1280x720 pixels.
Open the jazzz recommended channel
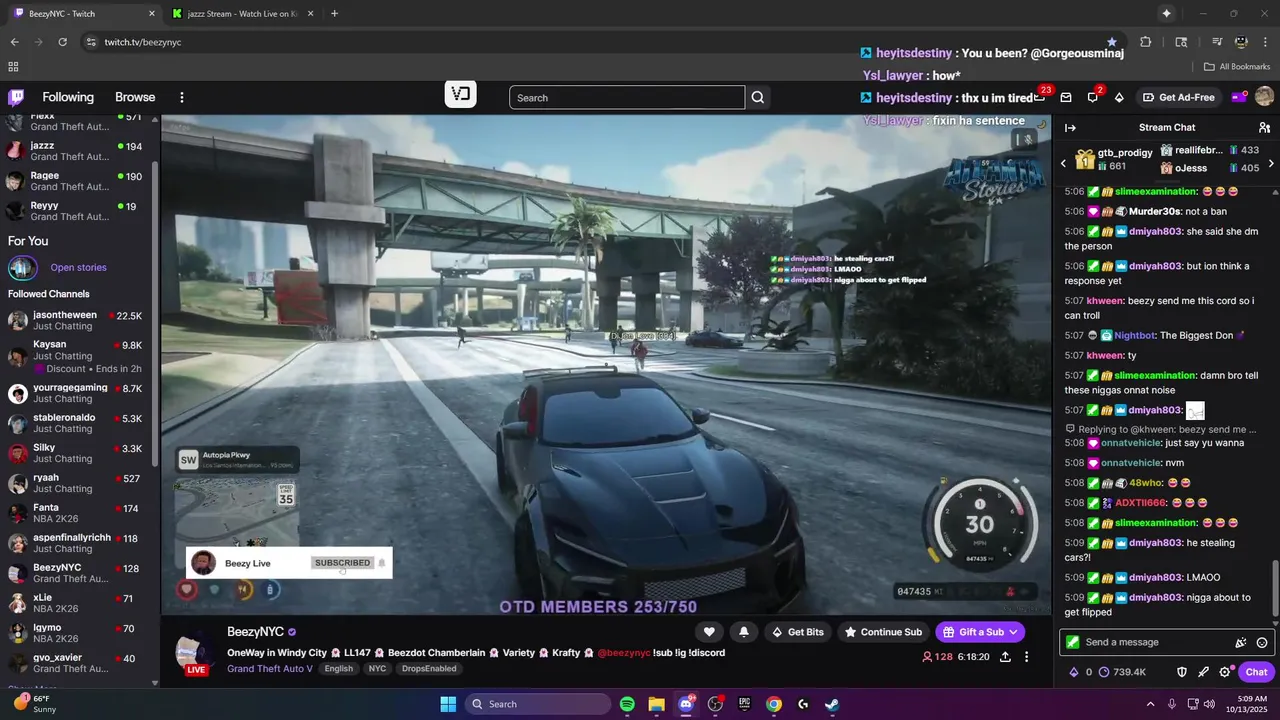tap(76, 151)
